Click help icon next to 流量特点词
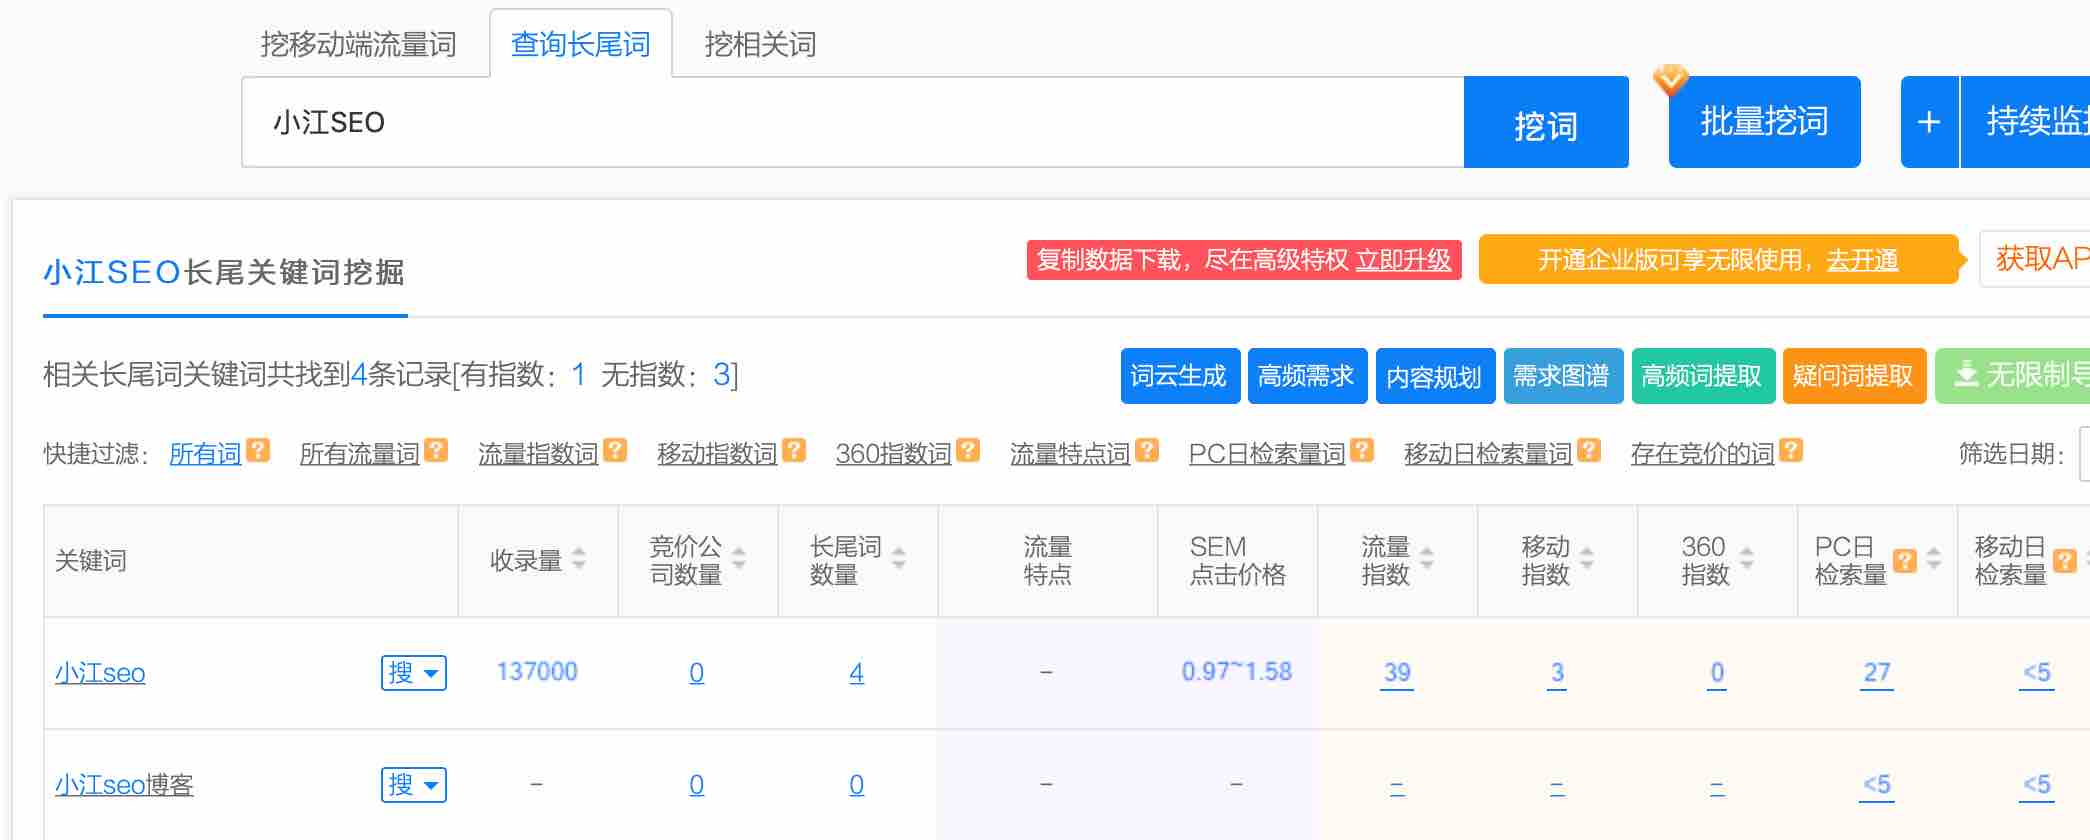This screenshot has height=840, width=2090. point(1147,451)
